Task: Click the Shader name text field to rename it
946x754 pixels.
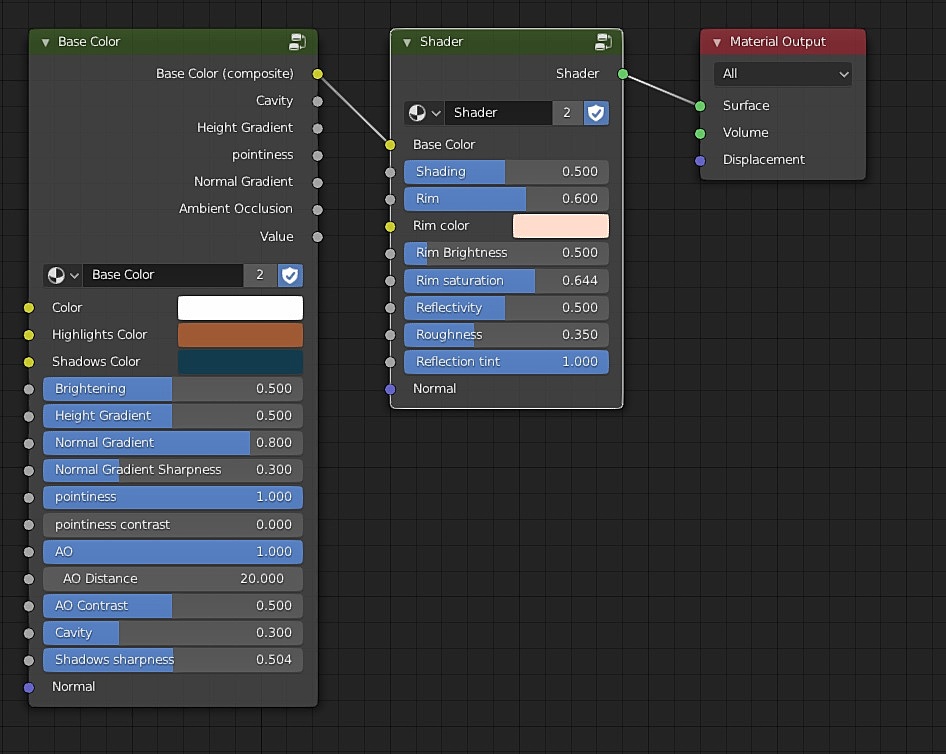Action: pos(498,112)
